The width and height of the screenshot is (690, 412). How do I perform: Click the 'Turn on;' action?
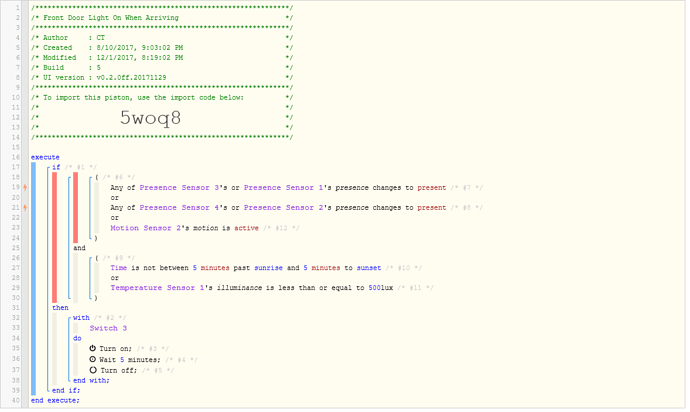coord(115,349)
